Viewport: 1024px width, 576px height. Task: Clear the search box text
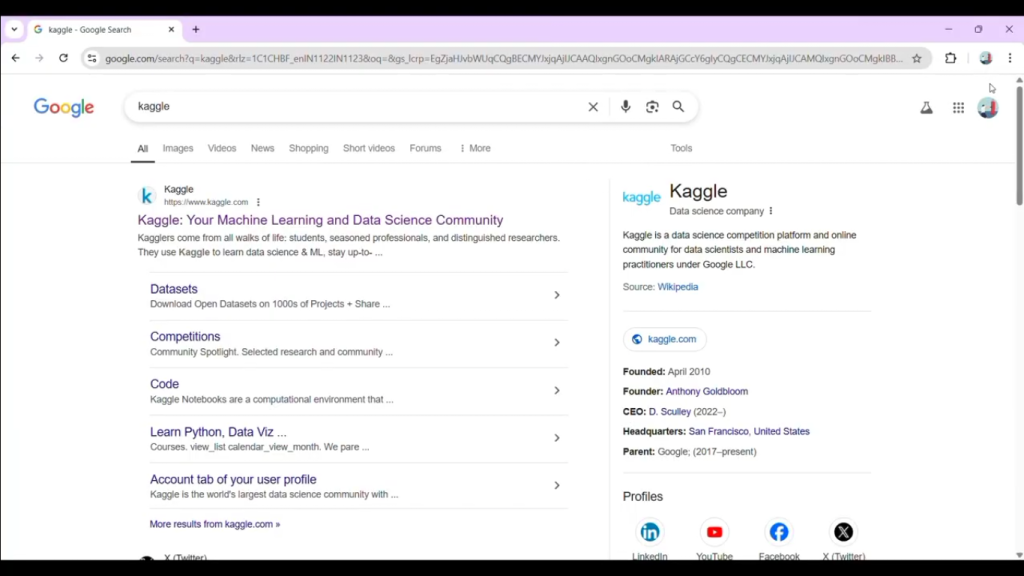(x=593, y=106)
